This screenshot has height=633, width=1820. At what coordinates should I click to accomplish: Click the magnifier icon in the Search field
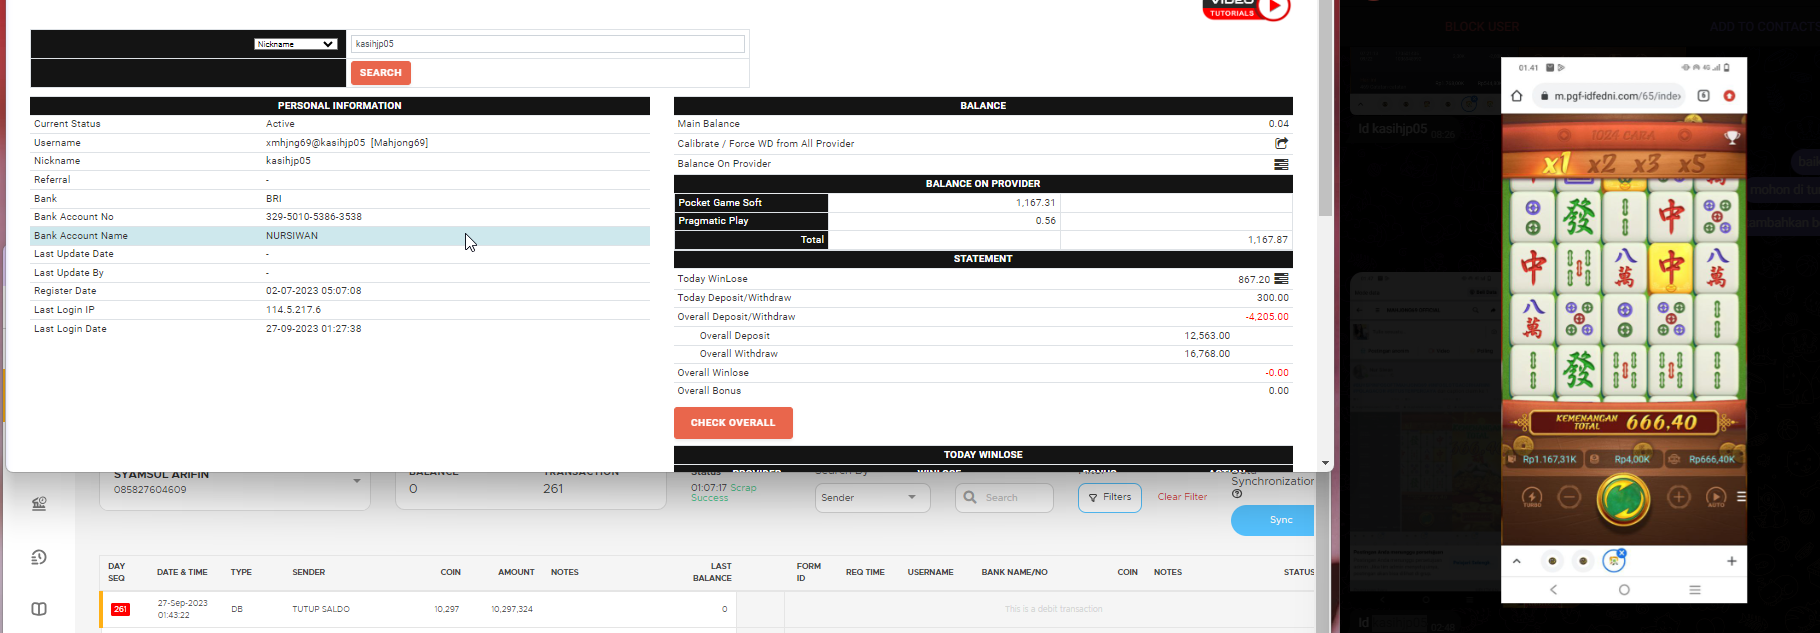(970, 497)
